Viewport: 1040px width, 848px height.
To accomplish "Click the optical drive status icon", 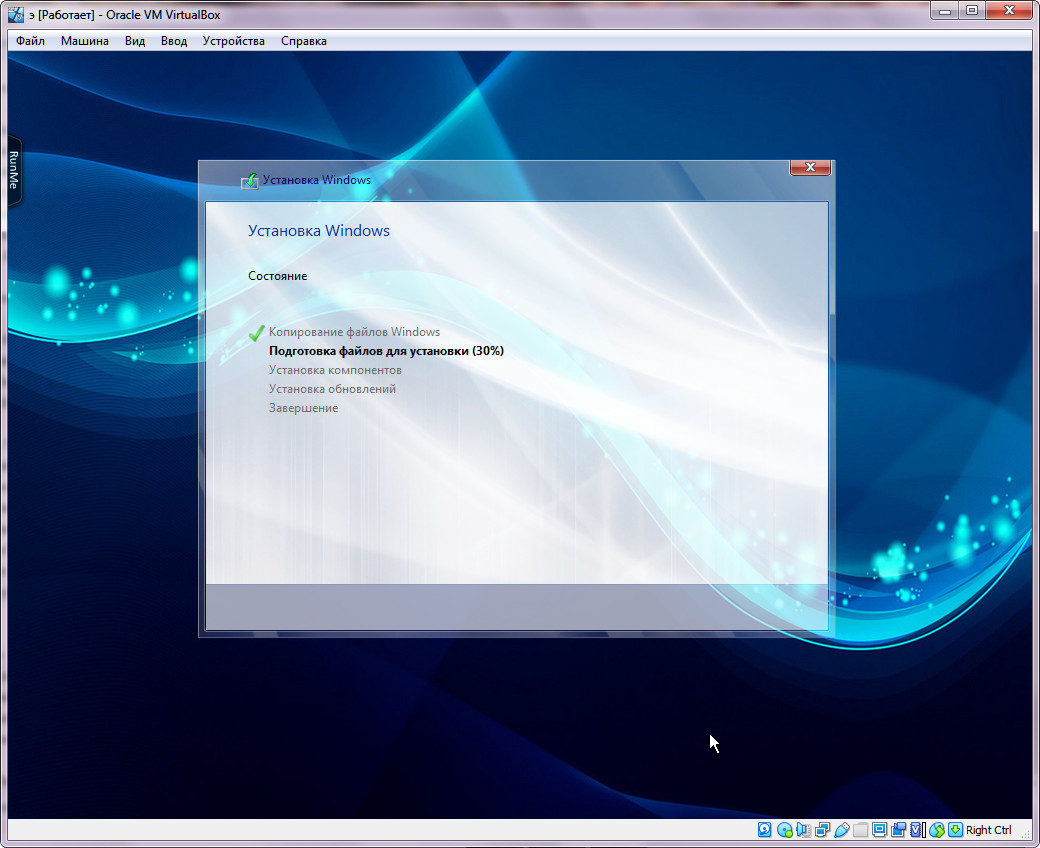I will click(785, 829).
